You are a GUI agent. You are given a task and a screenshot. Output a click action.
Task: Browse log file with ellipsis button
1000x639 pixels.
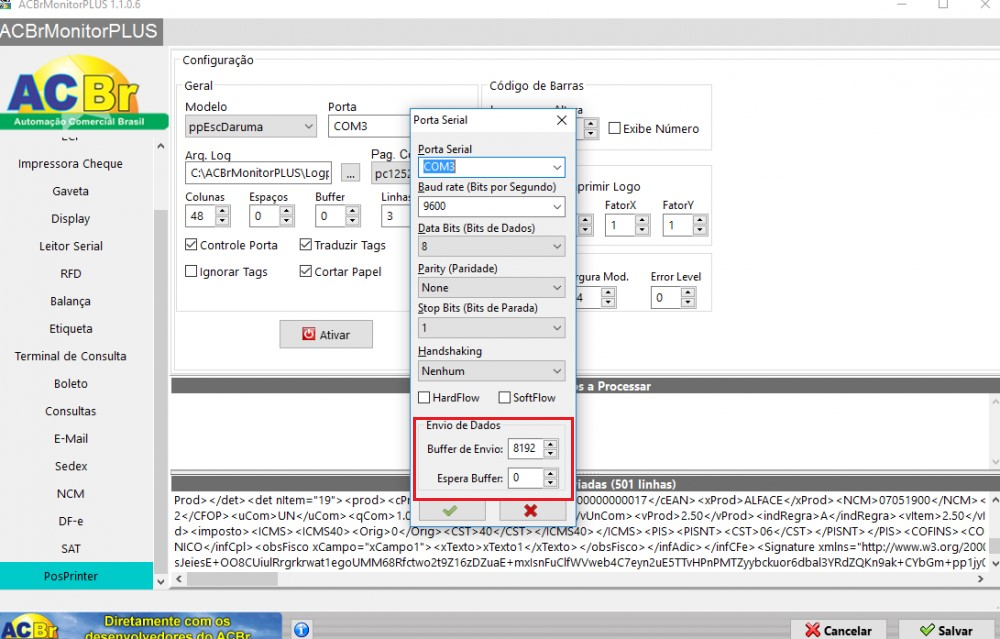pyautogui.click(x=350, y=173)
